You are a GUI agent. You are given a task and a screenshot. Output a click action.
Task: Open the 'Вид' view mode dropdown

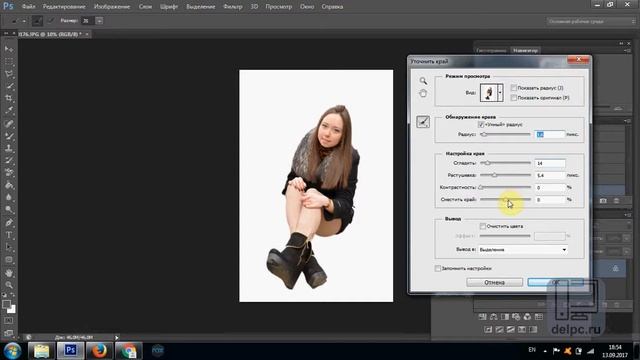pyautogui.click(x=500, y=93)
